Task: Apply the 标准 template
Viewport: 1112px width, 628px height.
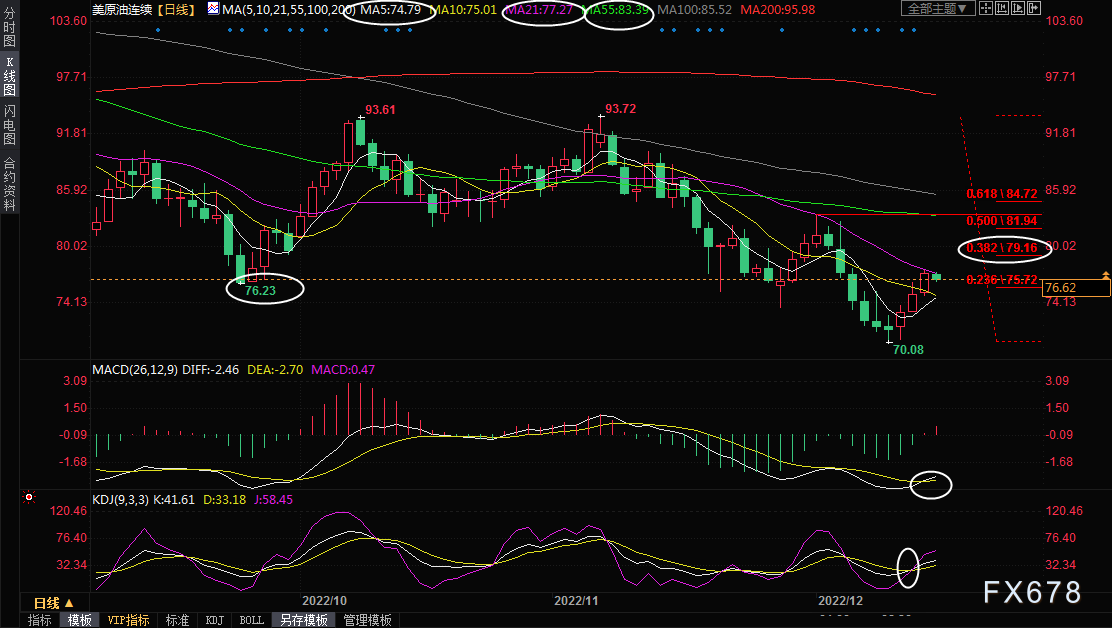Action: pos(177,620)
